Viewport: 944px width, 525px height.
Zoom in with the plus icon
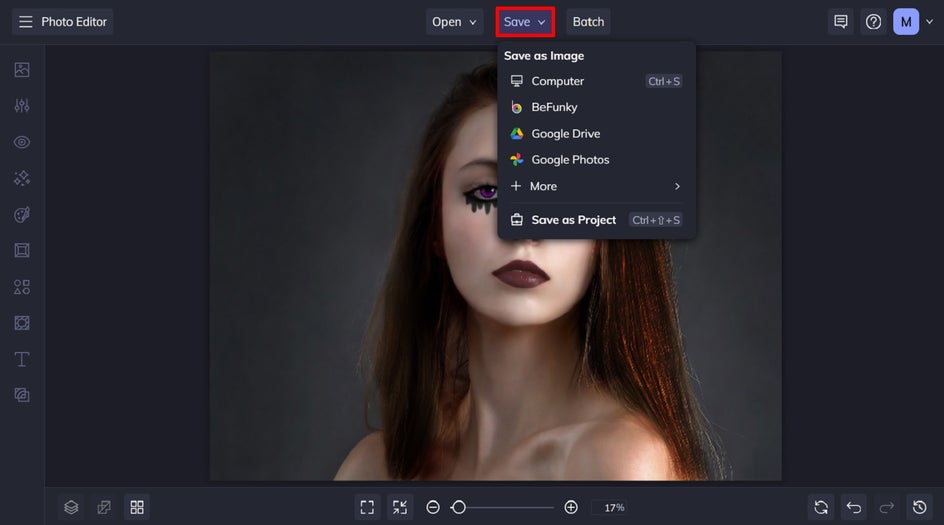tap(571, 508)
